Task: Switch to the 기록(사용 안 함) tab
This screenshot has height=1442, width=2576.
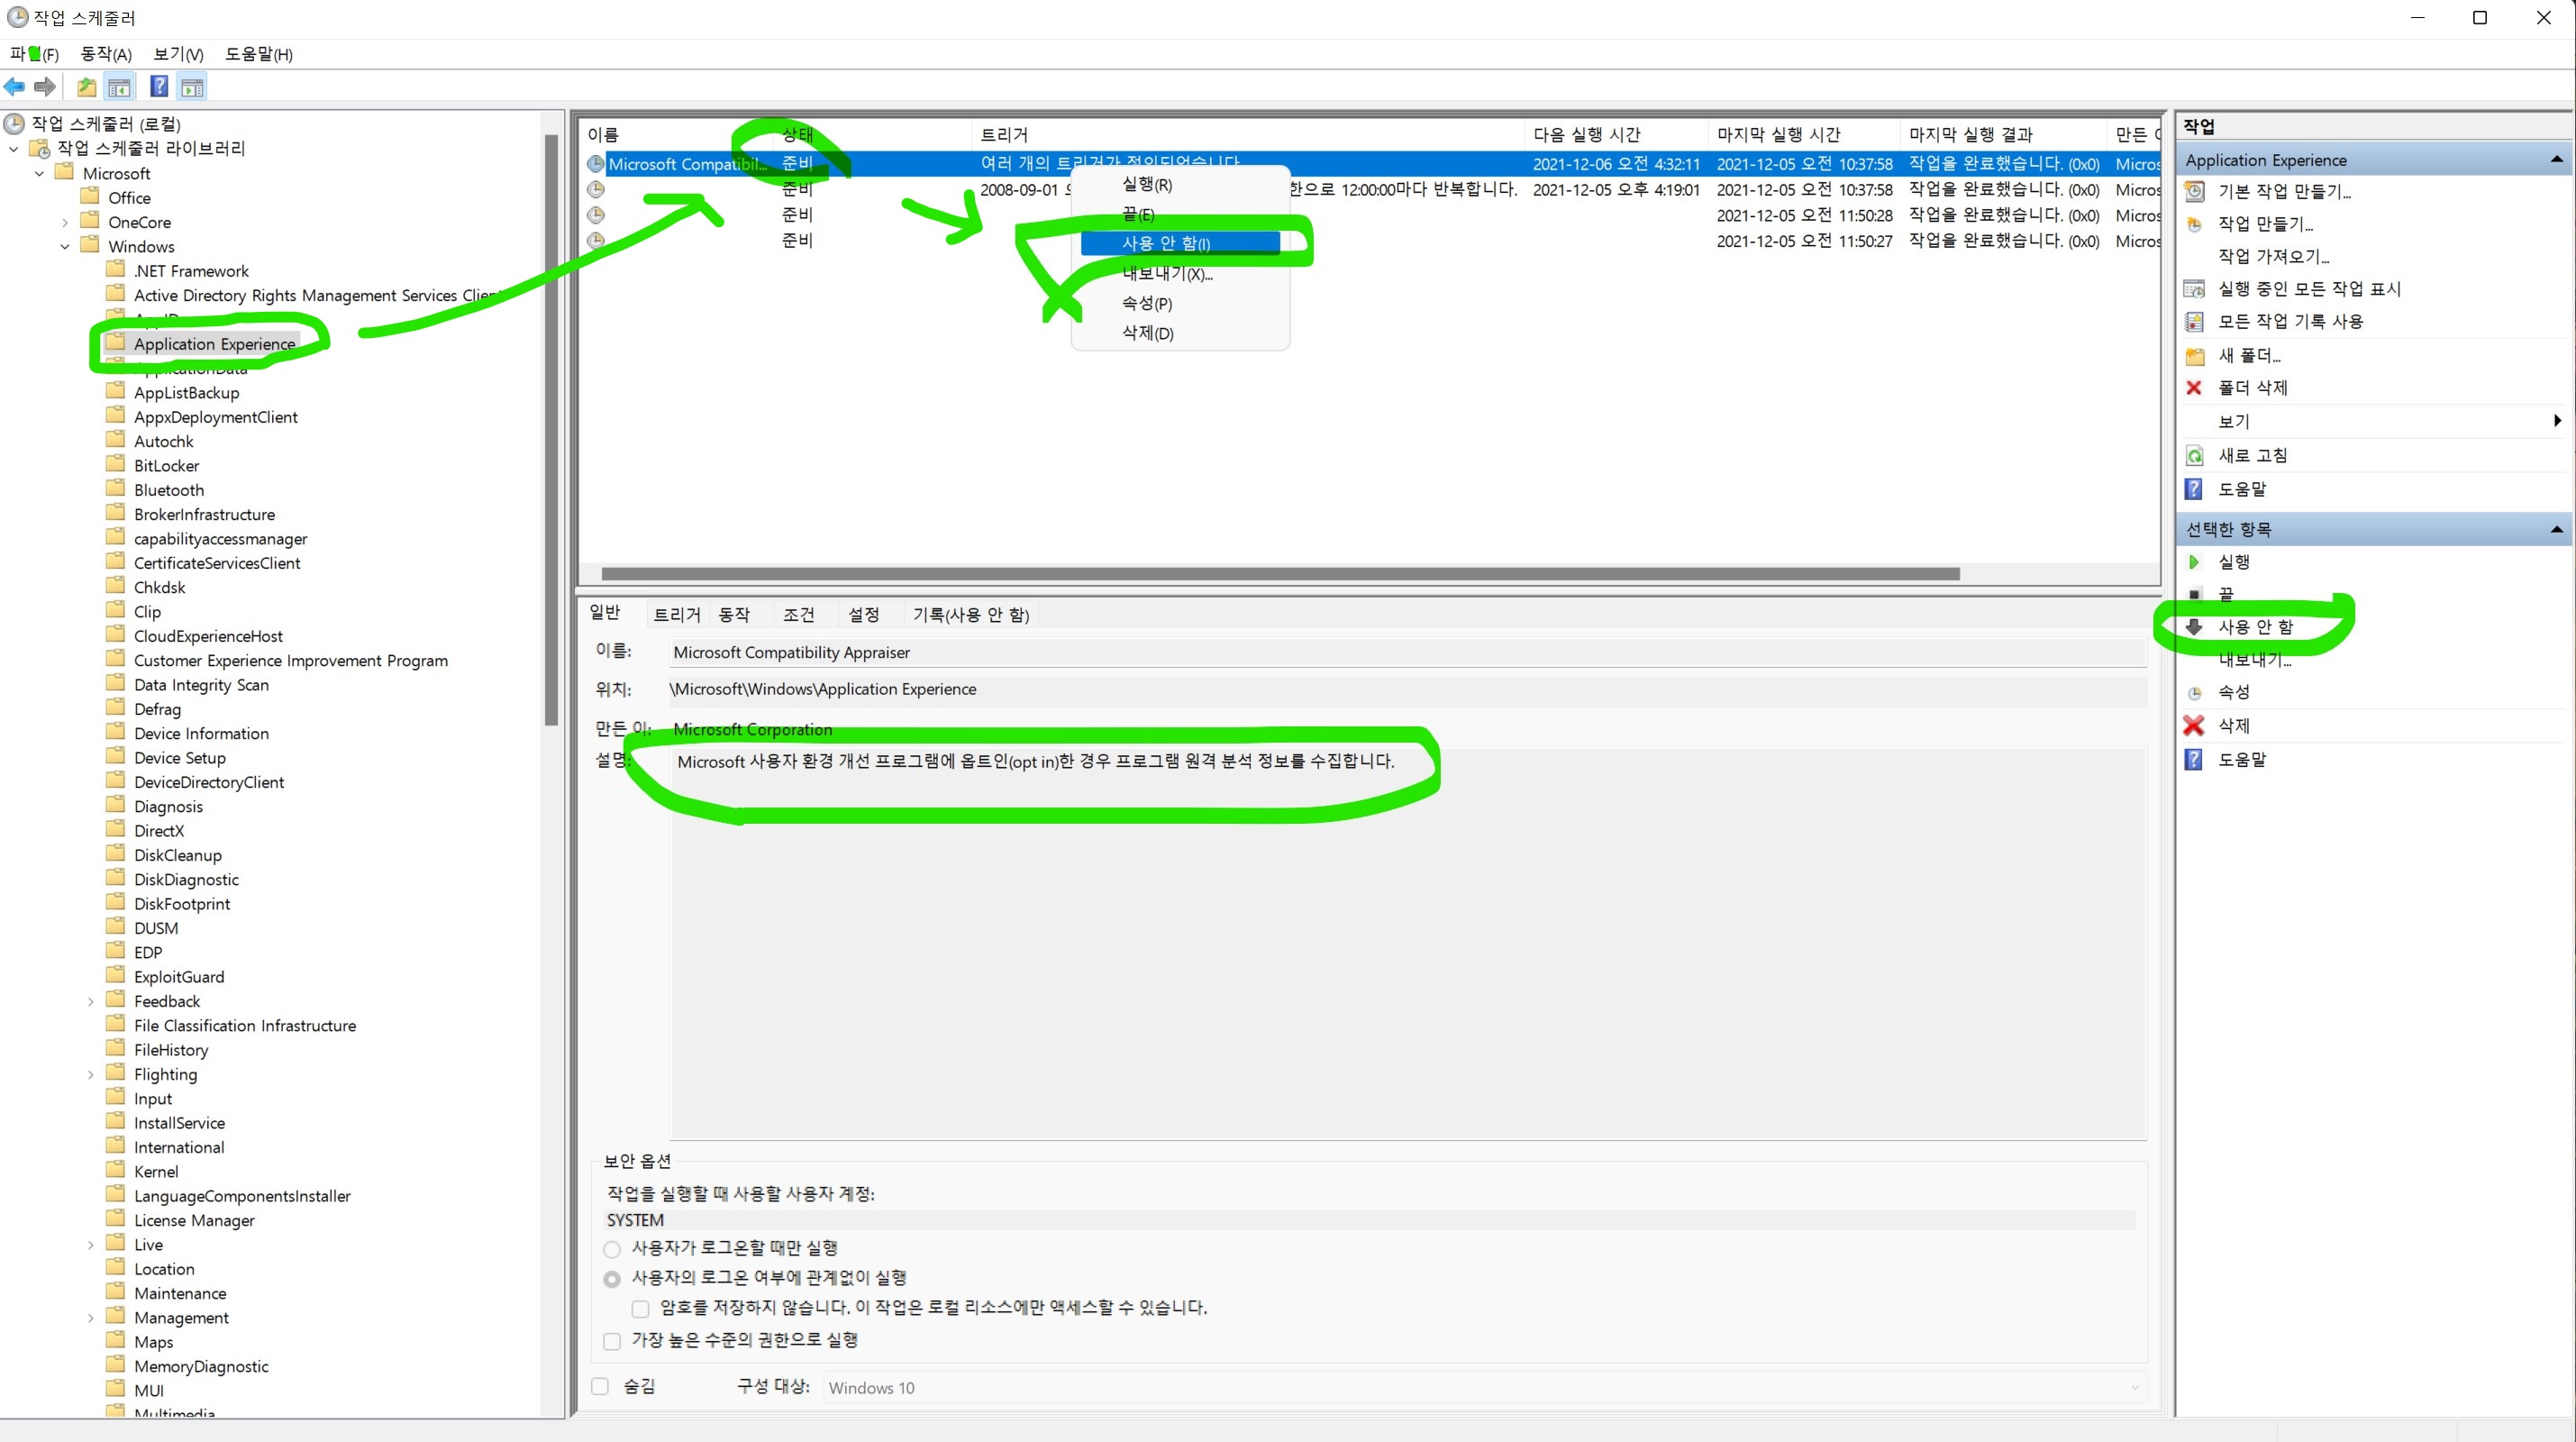Action: pyautogui.click(x=970, y=615)
